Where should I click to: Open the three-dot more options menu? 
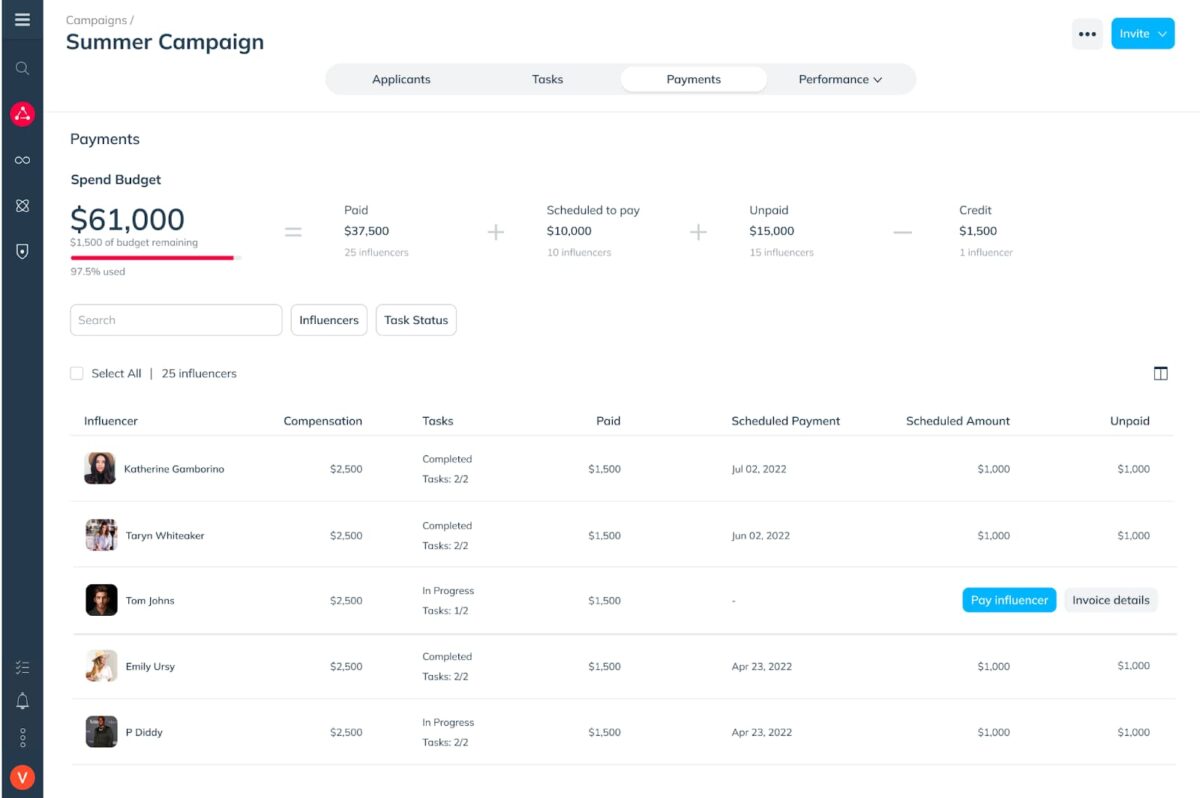1087,33
